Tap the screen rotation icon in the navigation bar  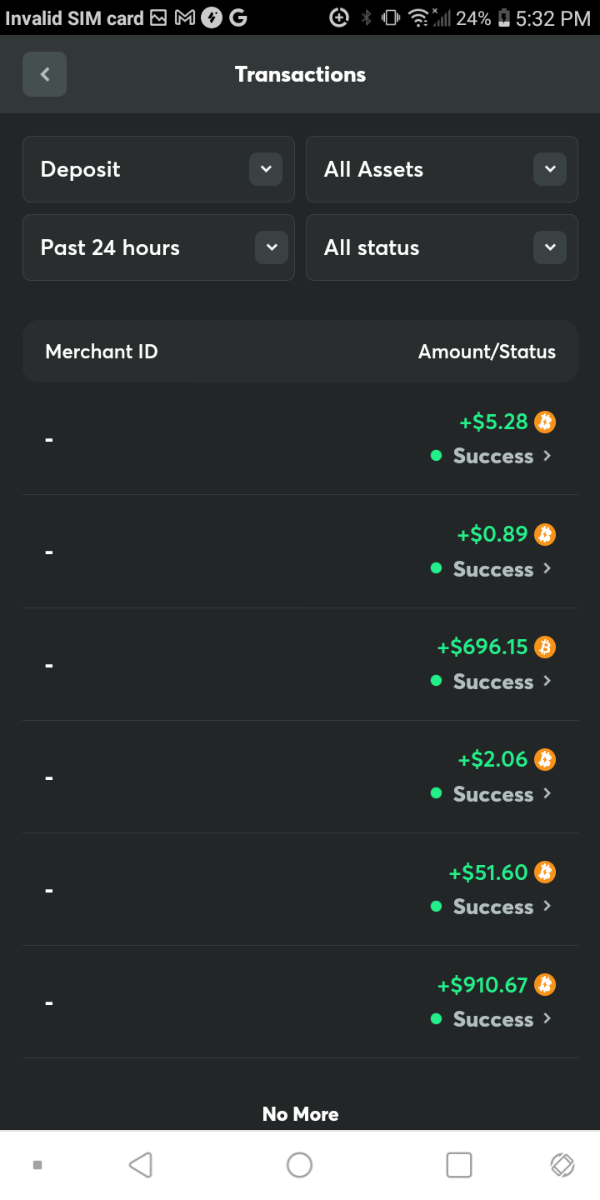click(562, 1165)
